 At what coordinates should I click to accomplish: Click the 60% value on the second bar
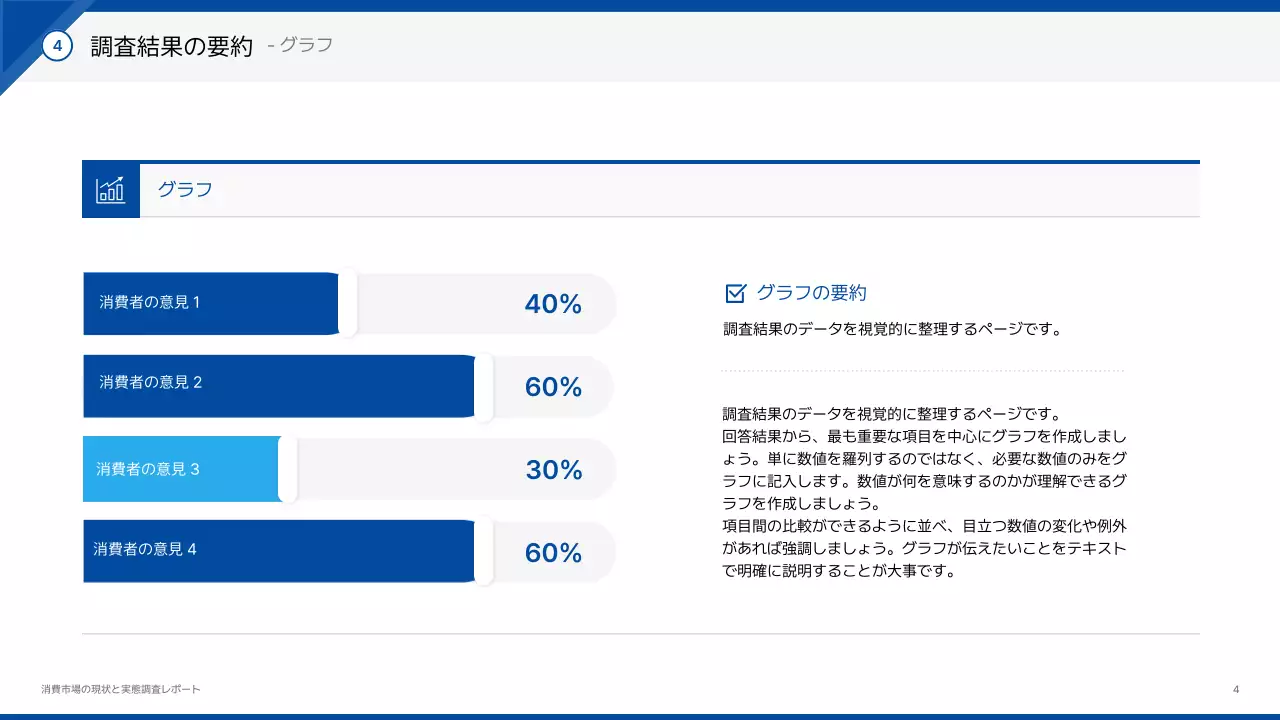tap(553, 387)
